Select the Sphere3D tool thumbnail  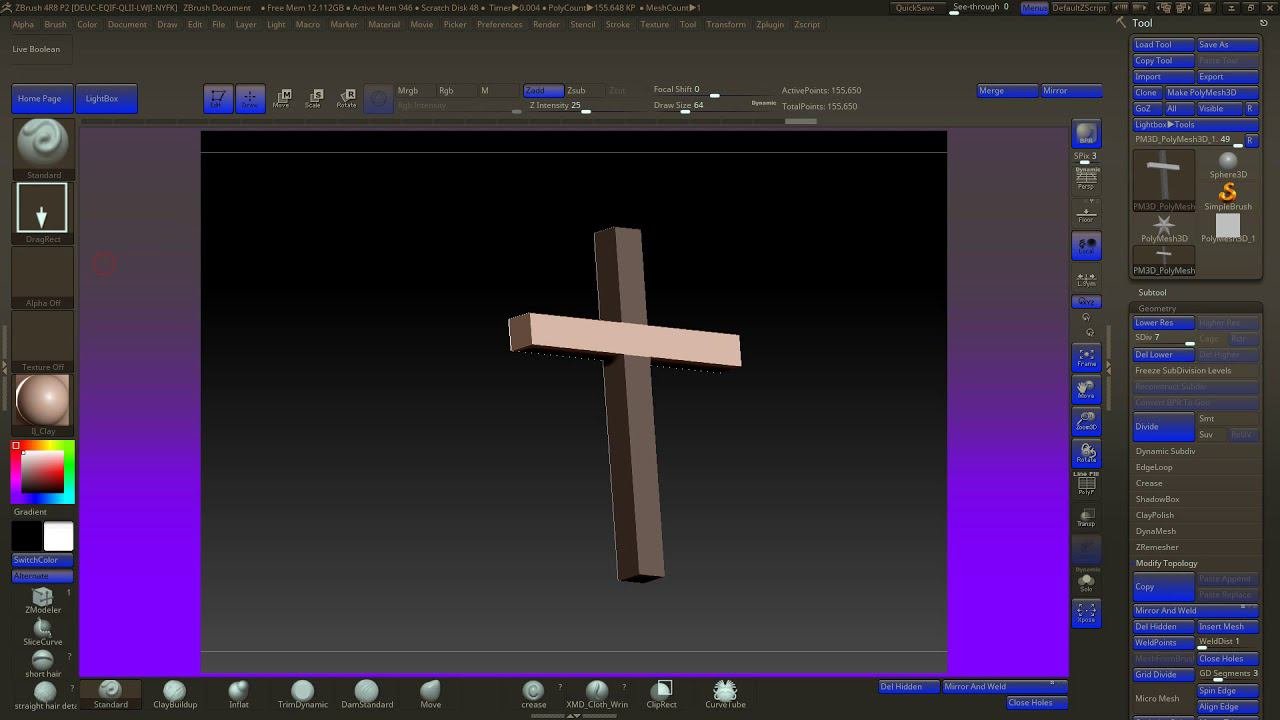pyautogui.click(x=1228, y=164)
